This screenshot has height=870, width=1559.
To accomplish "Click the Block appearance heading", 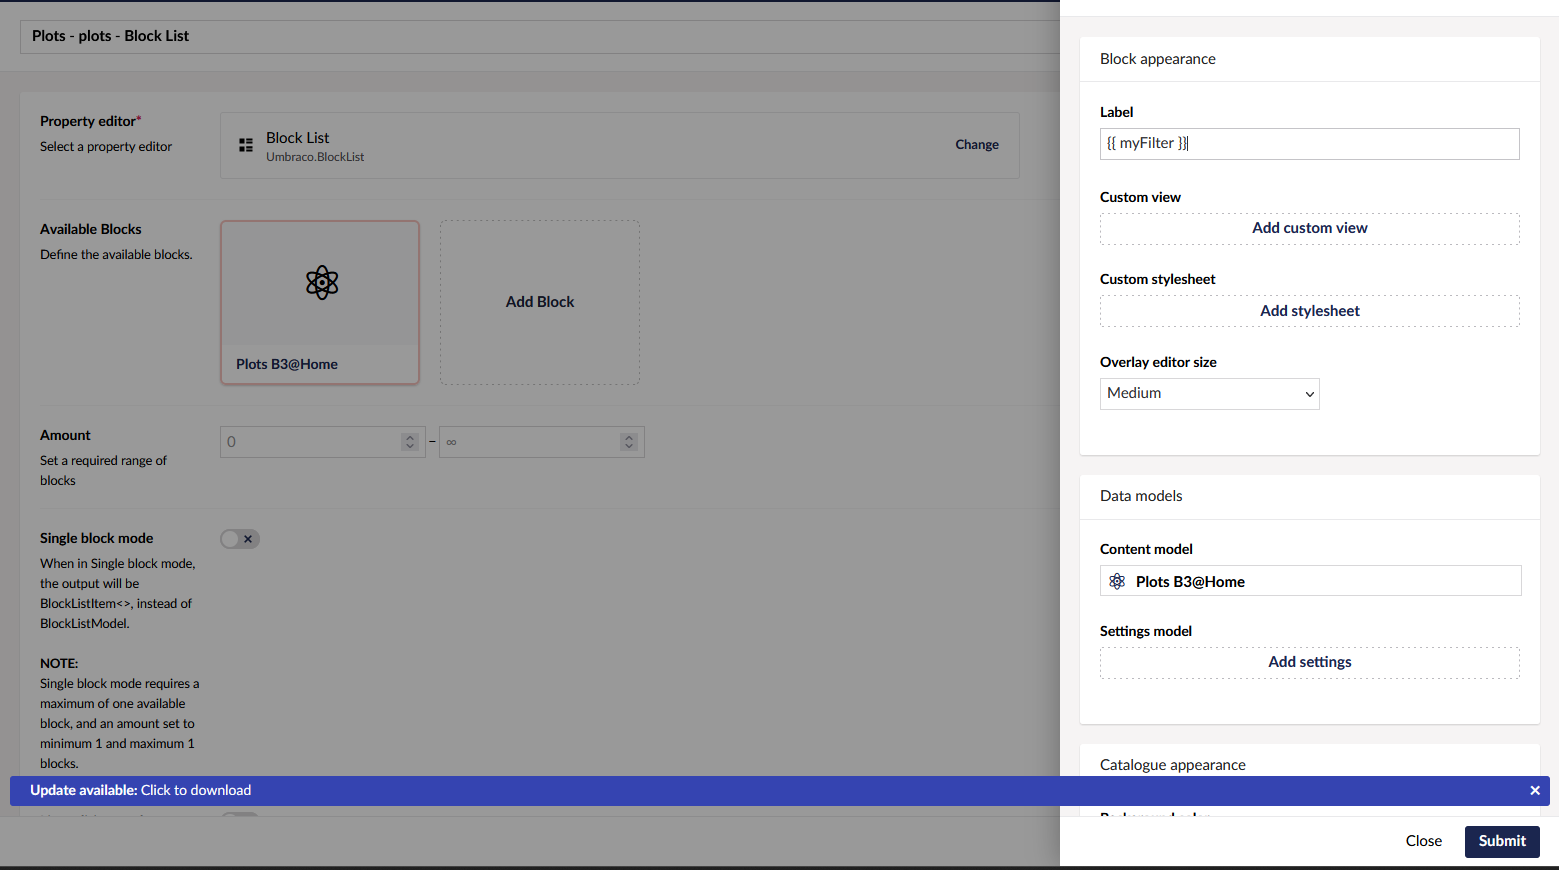I will (x=1158, y=59).
